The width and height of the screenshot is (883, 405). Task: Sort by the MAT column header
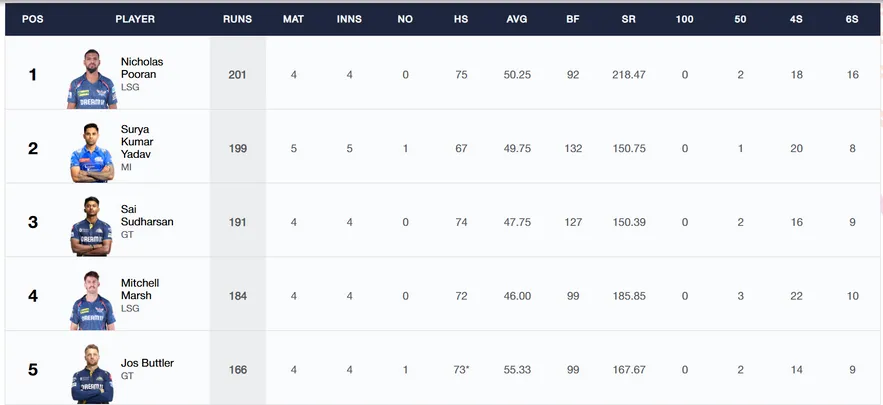point(293,19)
